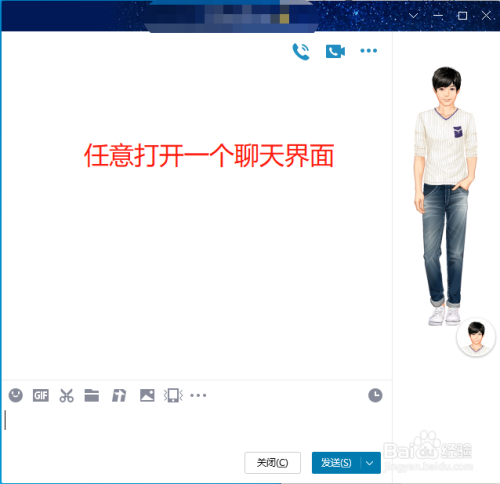The width and height of the screenshot is (500, 484).
Task: Maximize the chat window
Action: coord(462,15)
